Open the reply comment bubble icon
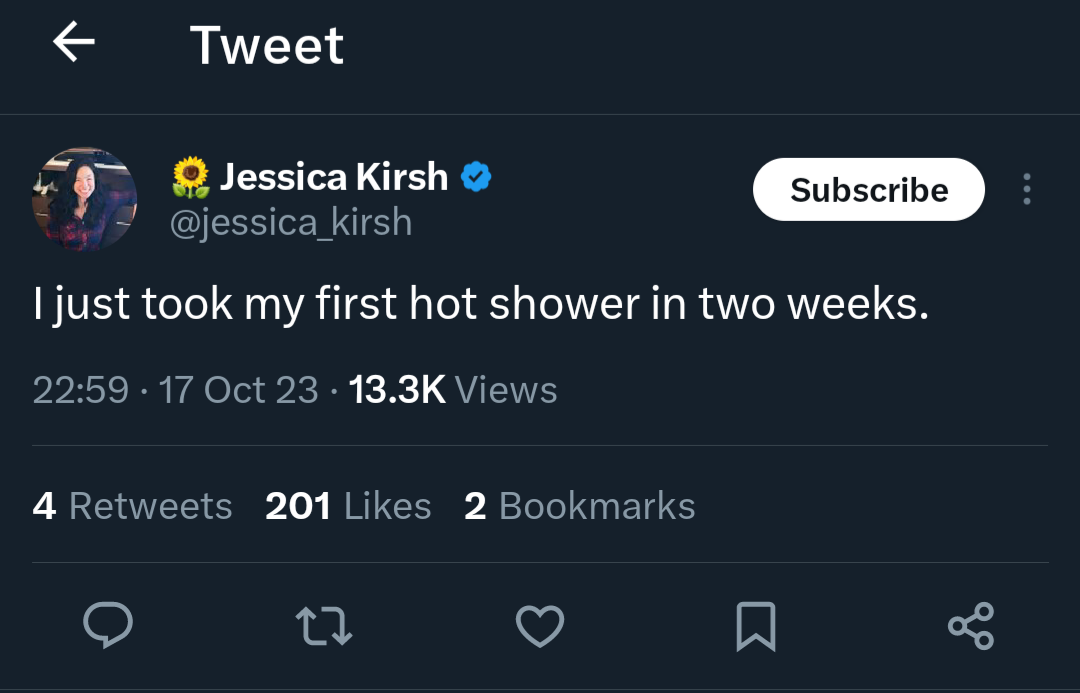This screenshot has height=693, width=1080. (x=108, y=625)
